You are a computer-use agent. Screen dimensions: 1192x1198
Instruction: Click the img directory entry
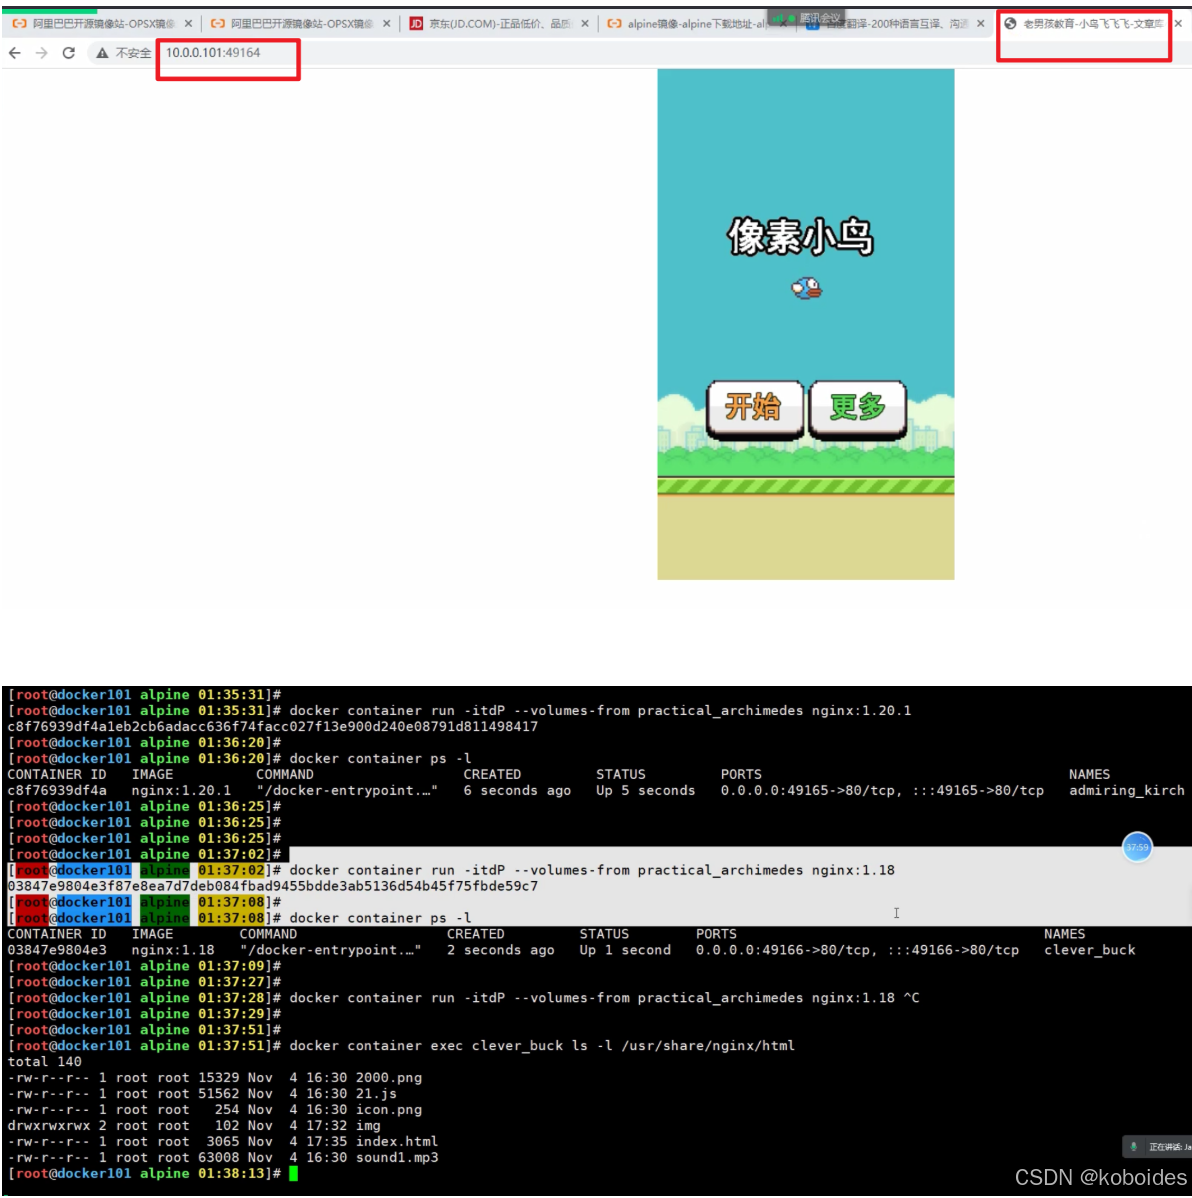pyautogui.click(x=368, y=1125)
